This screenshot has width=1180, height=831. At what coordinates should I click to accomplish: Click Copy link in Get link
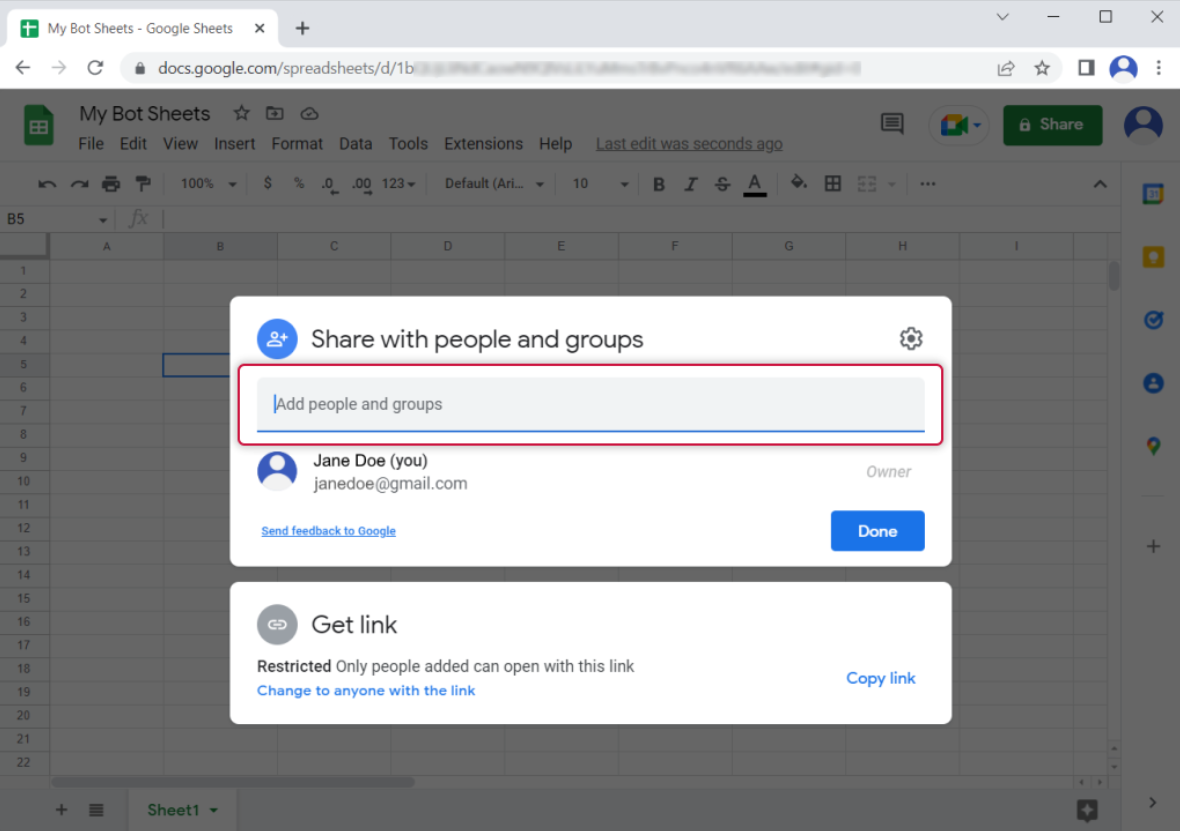click(x=880, y=678)
